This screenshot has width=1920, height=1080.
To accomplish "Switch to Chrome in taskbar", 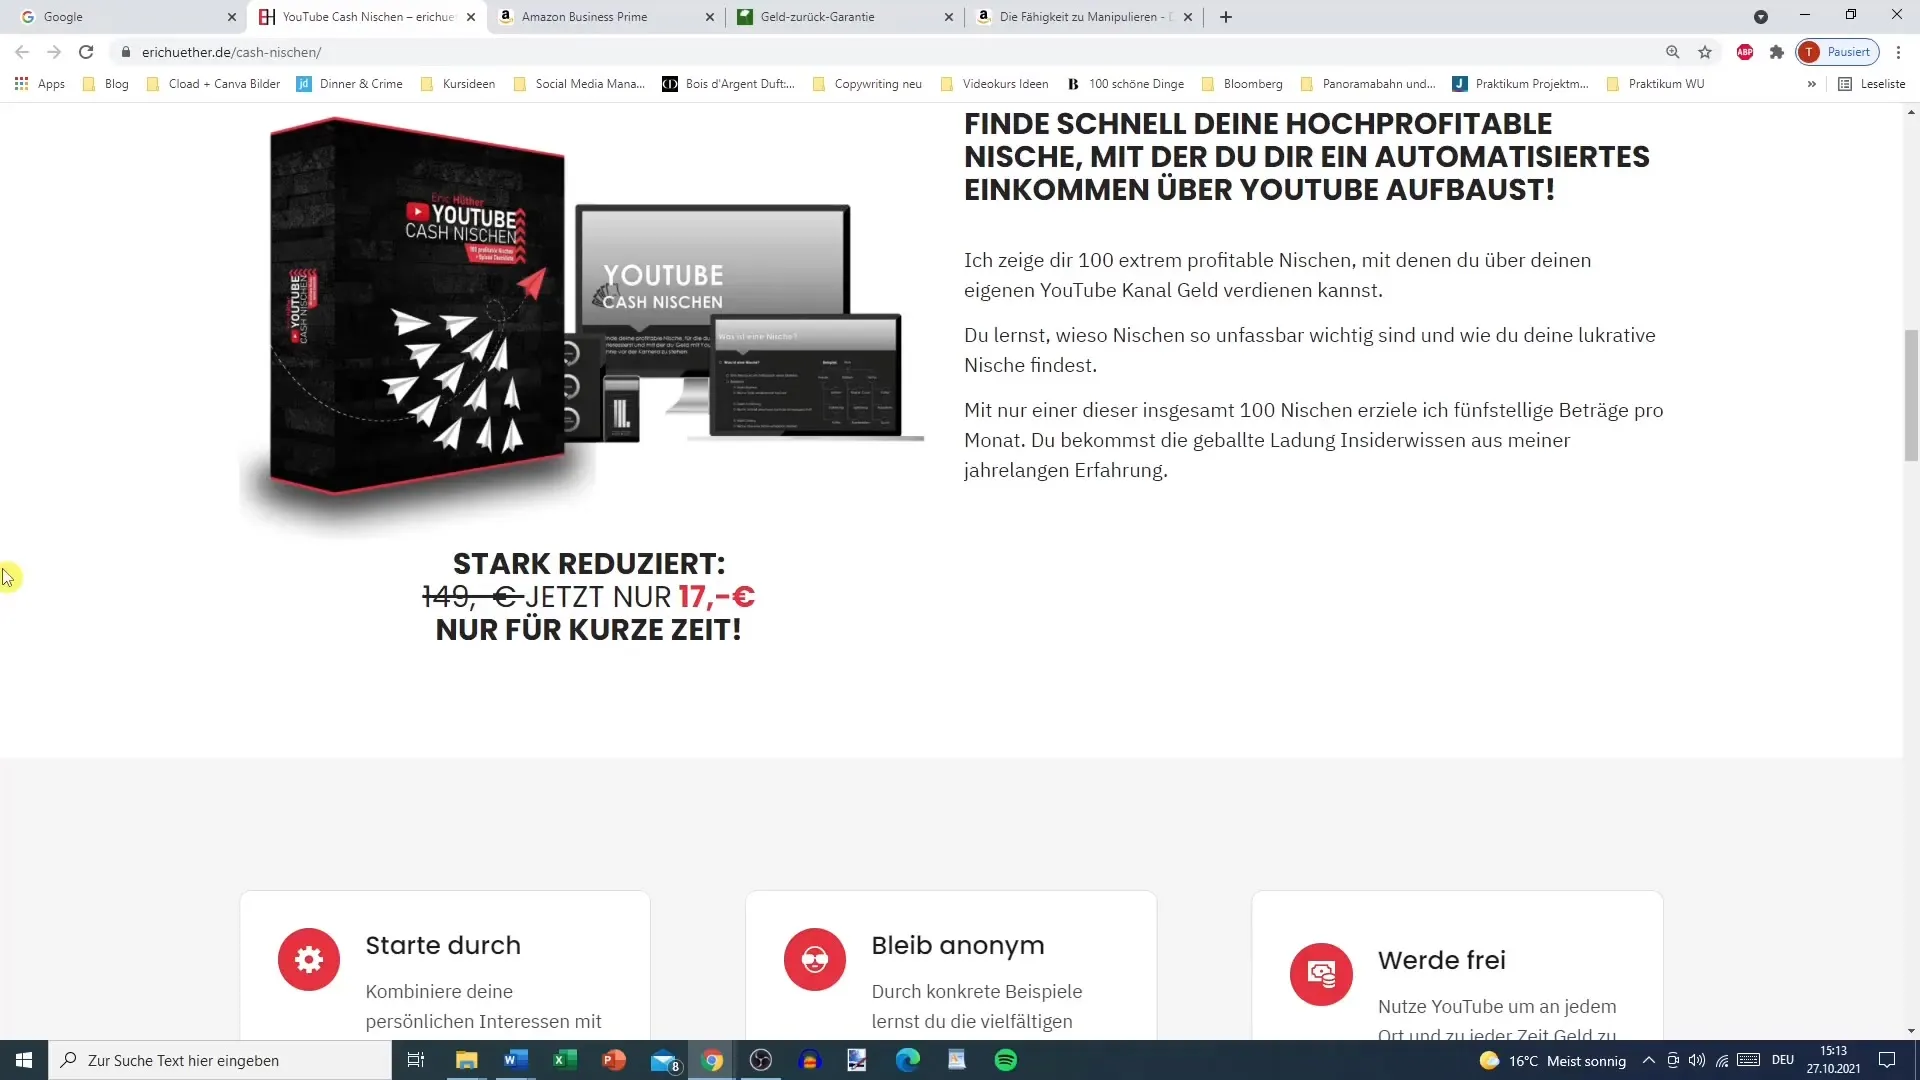I will tap(712, 1060).
